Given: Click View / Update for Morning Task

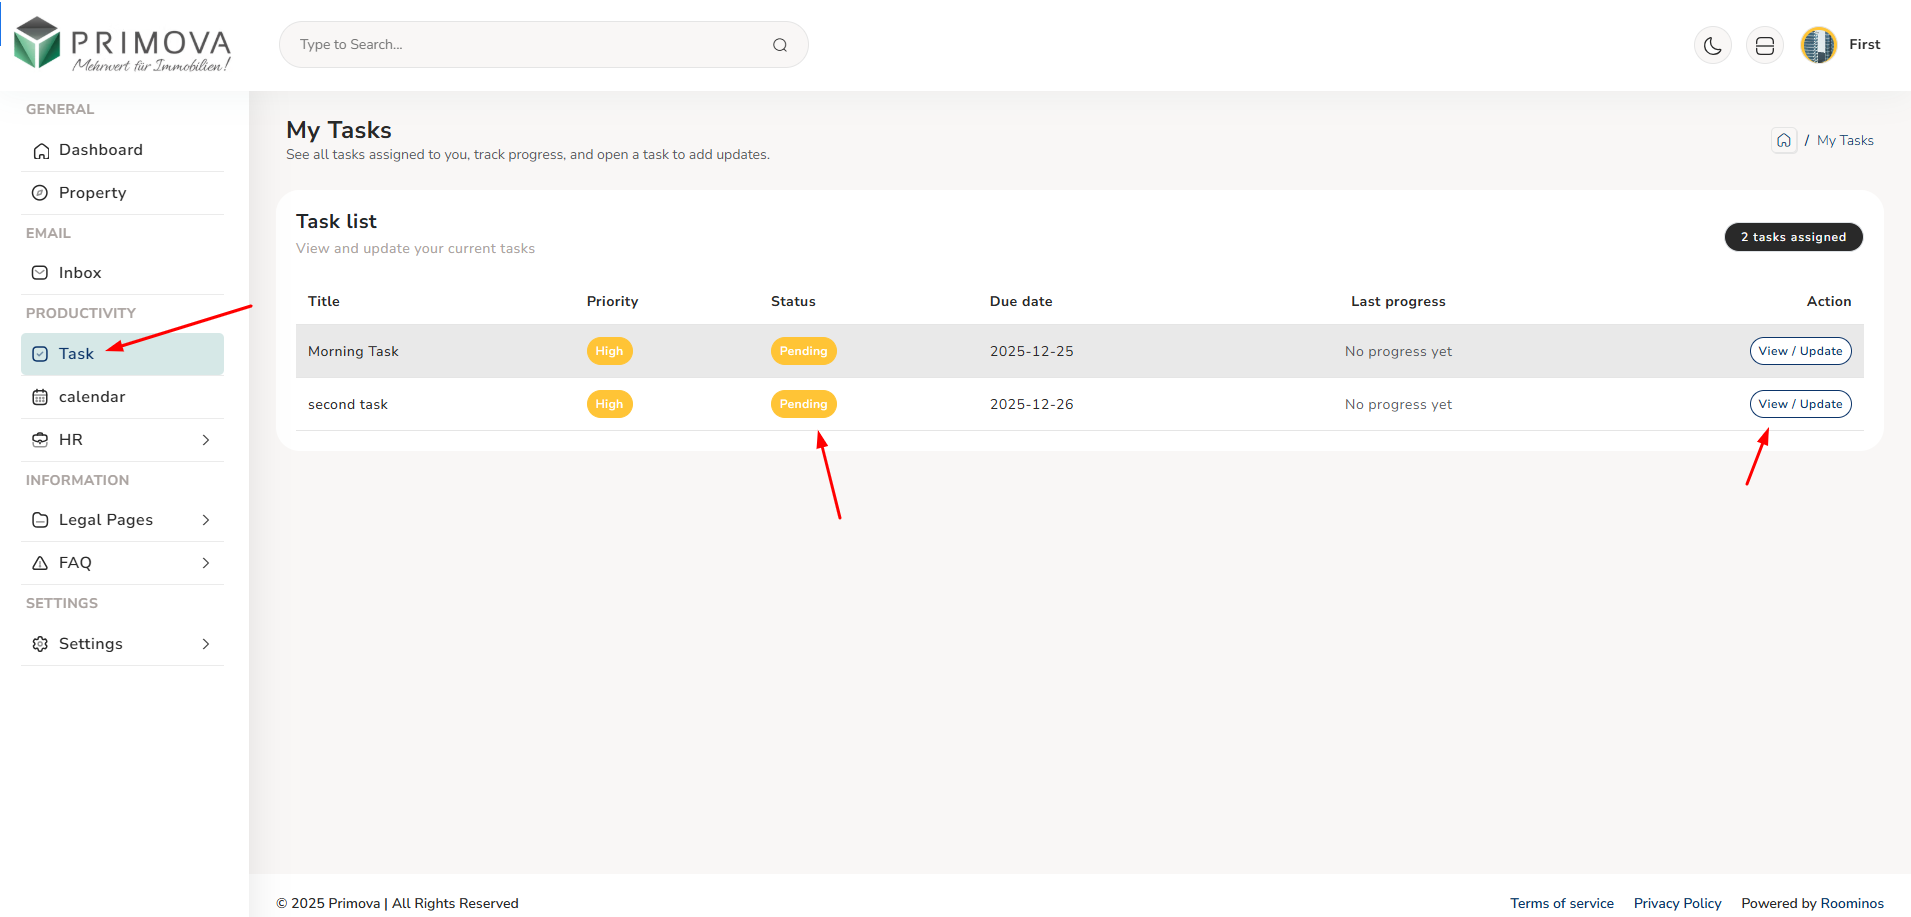Looking at the screenshot, I should click(1800, 351).
